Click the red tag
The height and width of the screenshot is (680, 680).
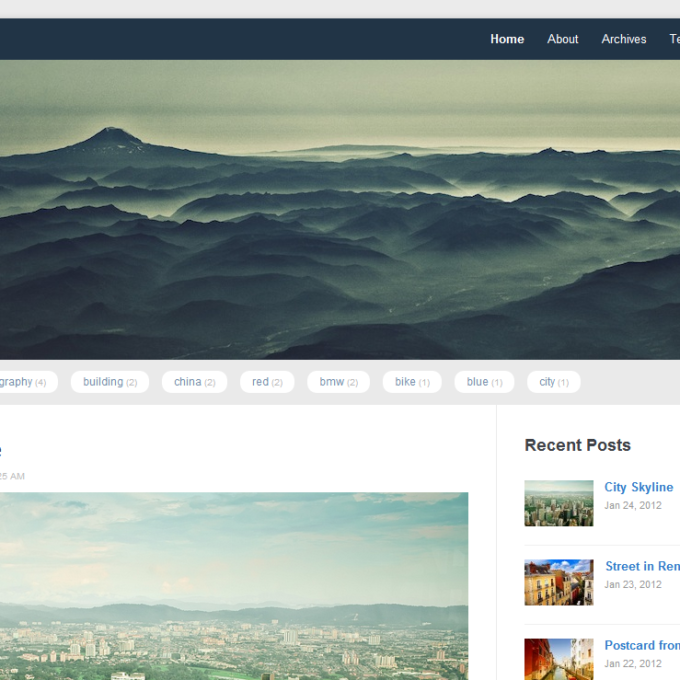click(x=267, y=382)
